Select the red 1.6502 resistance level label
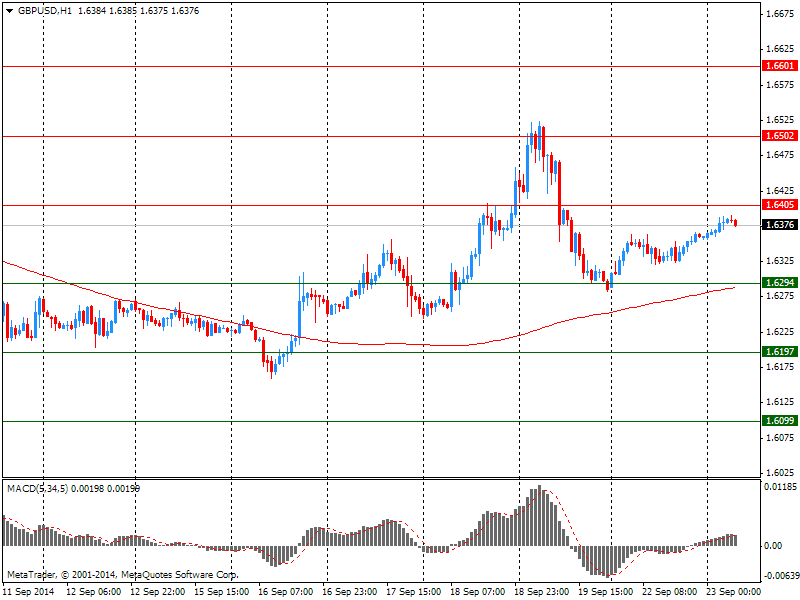The height and width of the screenshot is (600, 800). pos(780,136)
